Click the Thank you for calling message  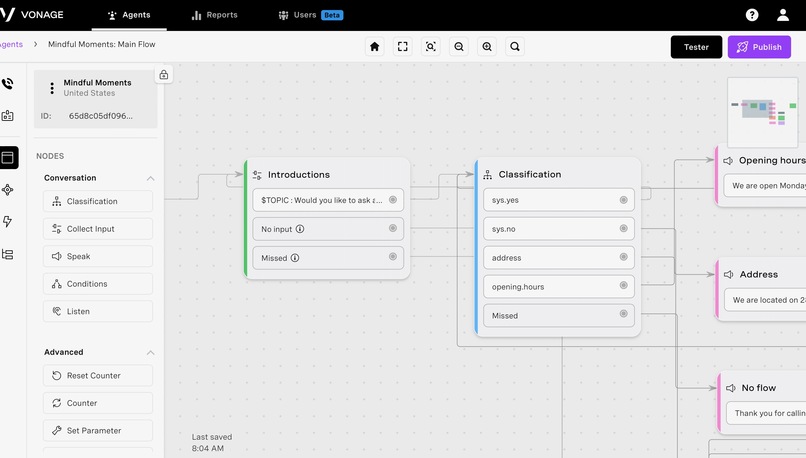(766, 413)
